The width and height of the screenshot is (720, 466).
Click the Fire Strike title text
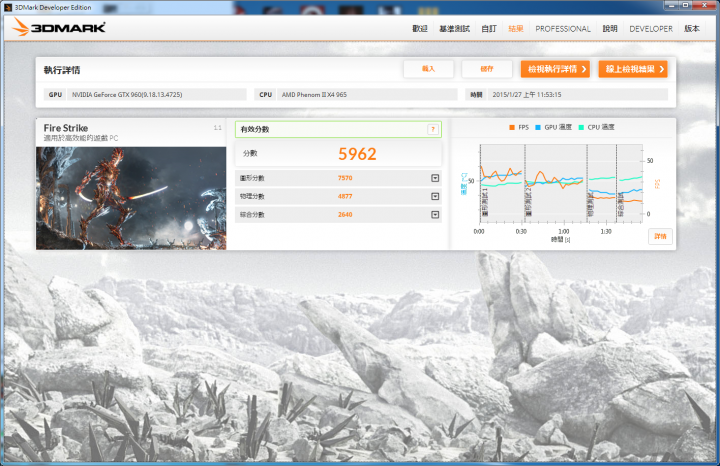[66, 128]
